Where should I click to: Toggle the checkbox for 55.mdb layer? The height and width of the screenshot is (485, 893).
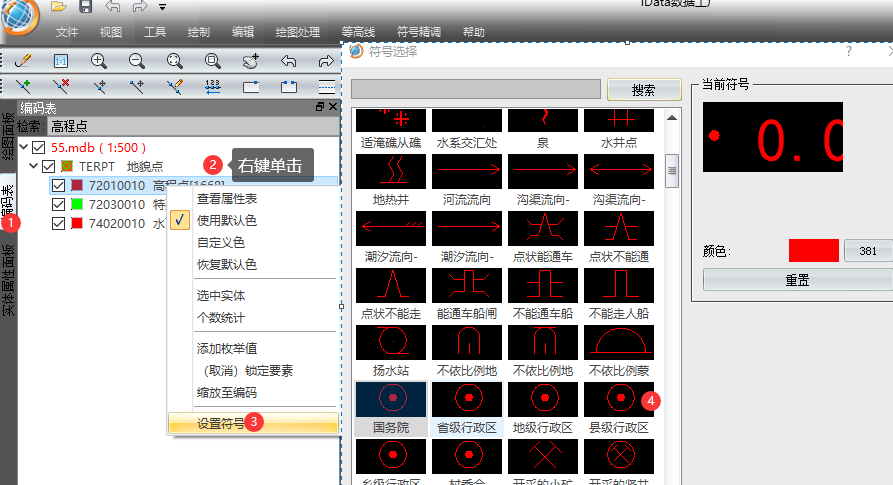click(39, 147)
